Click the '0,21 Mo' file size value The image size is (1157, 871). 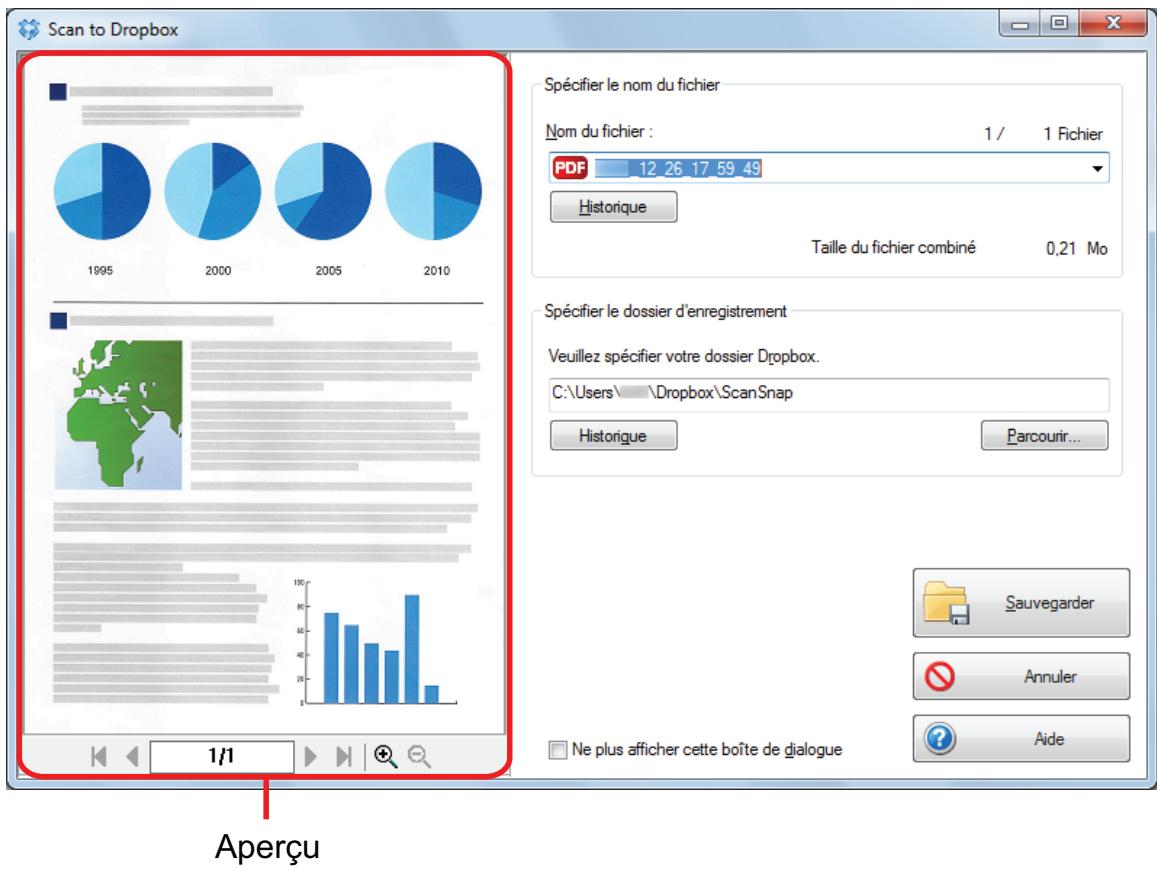1077,248
